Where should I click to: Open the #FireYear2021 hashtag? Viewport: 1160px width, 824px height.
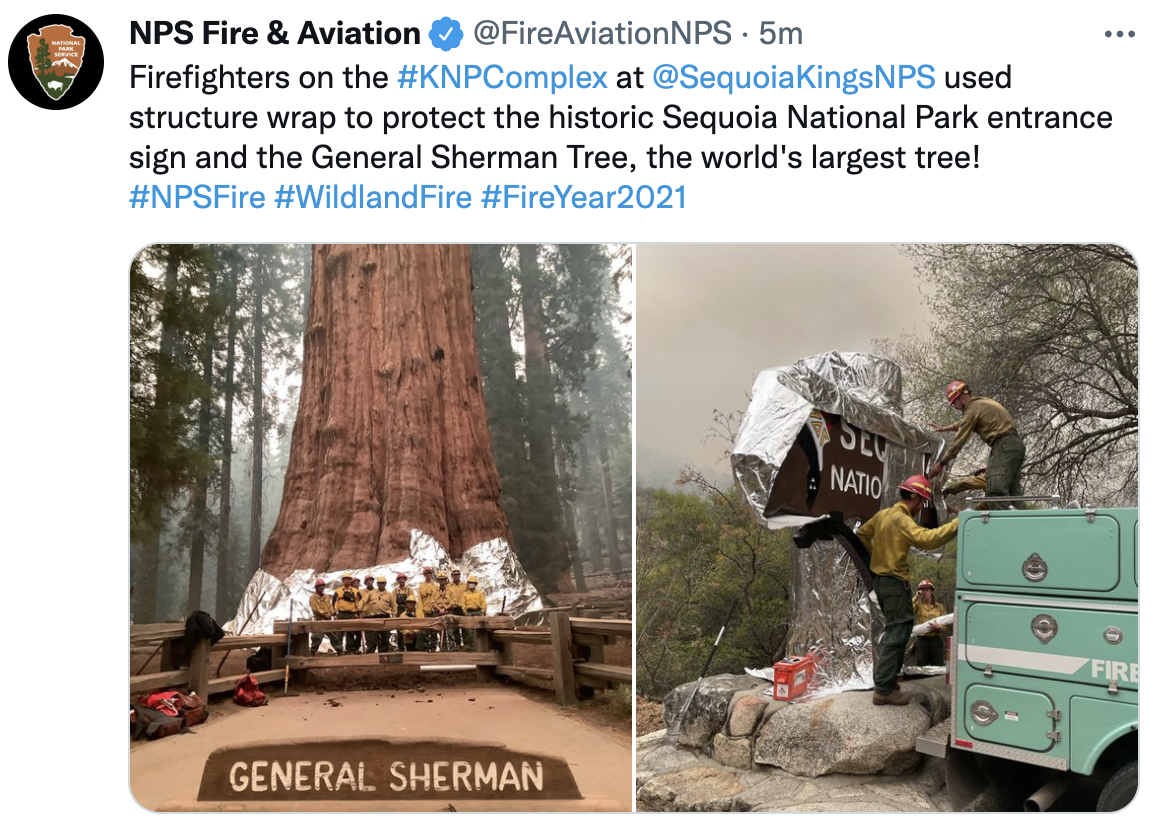point(584,197)
